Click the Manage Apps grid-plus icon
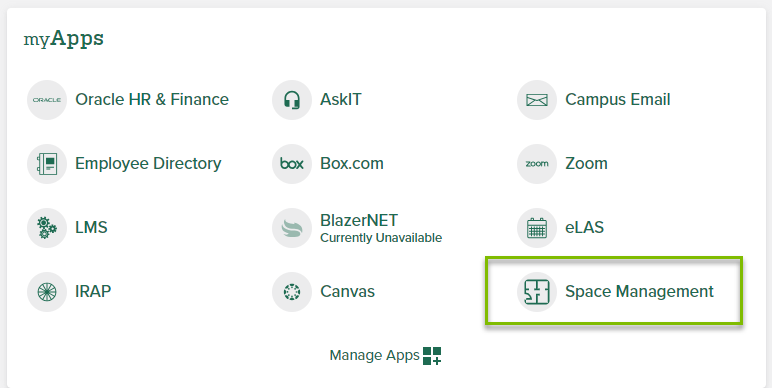This screenshot has height=388, width=772. tap(432, 356)
